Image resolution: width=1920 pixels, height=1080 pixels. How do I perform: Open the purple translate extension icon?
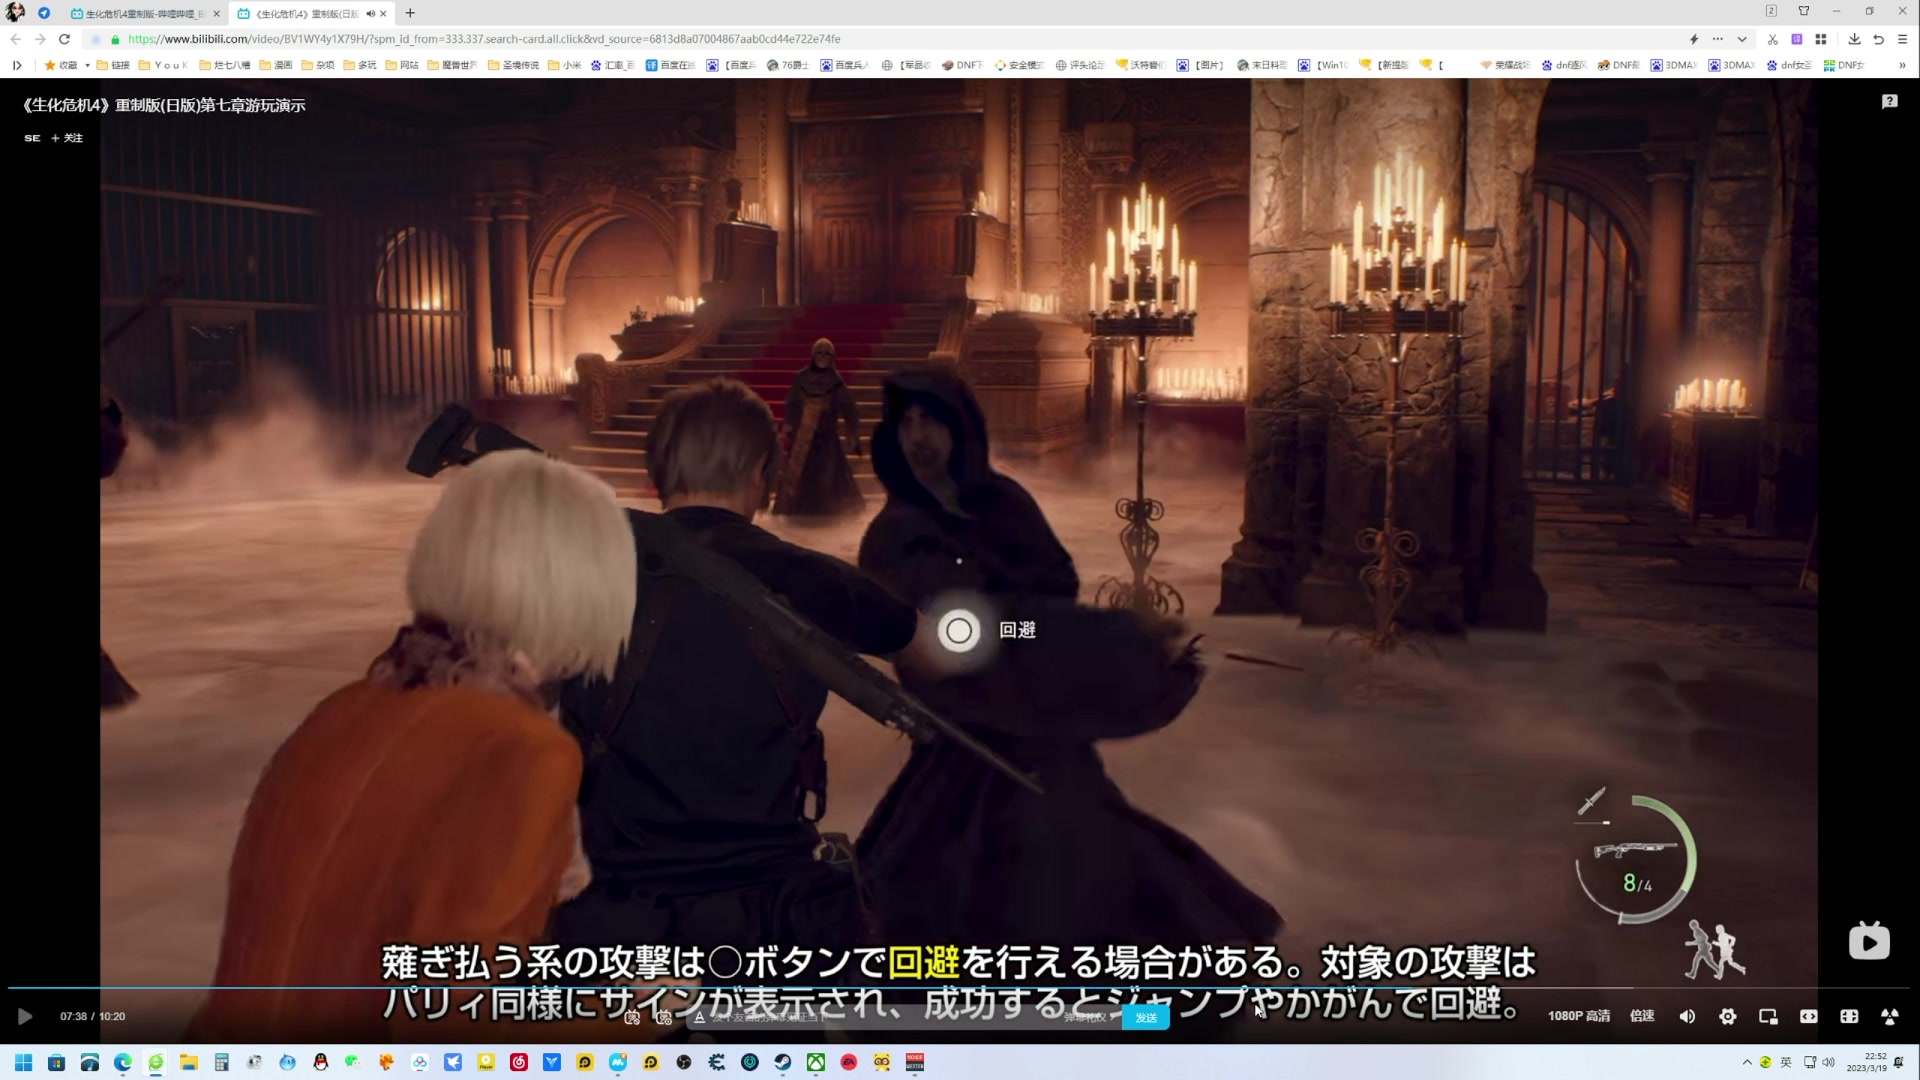[x=1797, y=39]
